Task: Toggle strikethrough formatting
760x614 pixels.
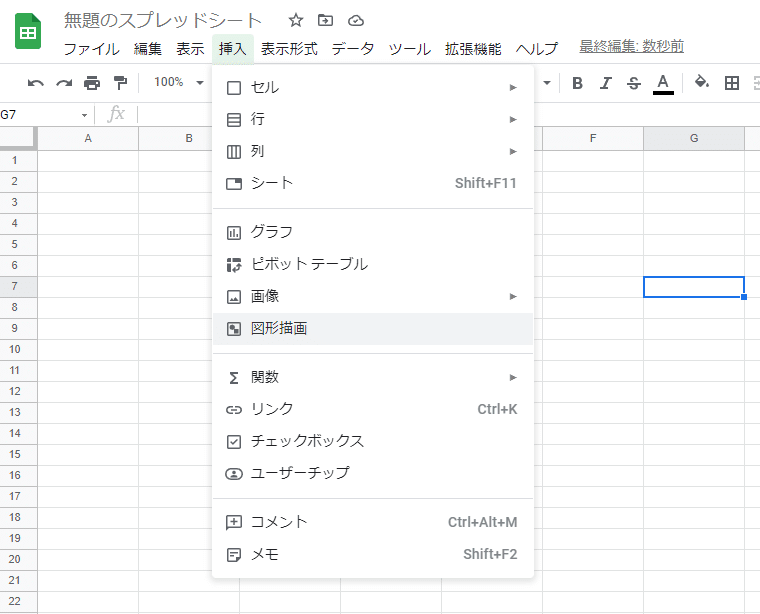Action: tap(633, 83)
